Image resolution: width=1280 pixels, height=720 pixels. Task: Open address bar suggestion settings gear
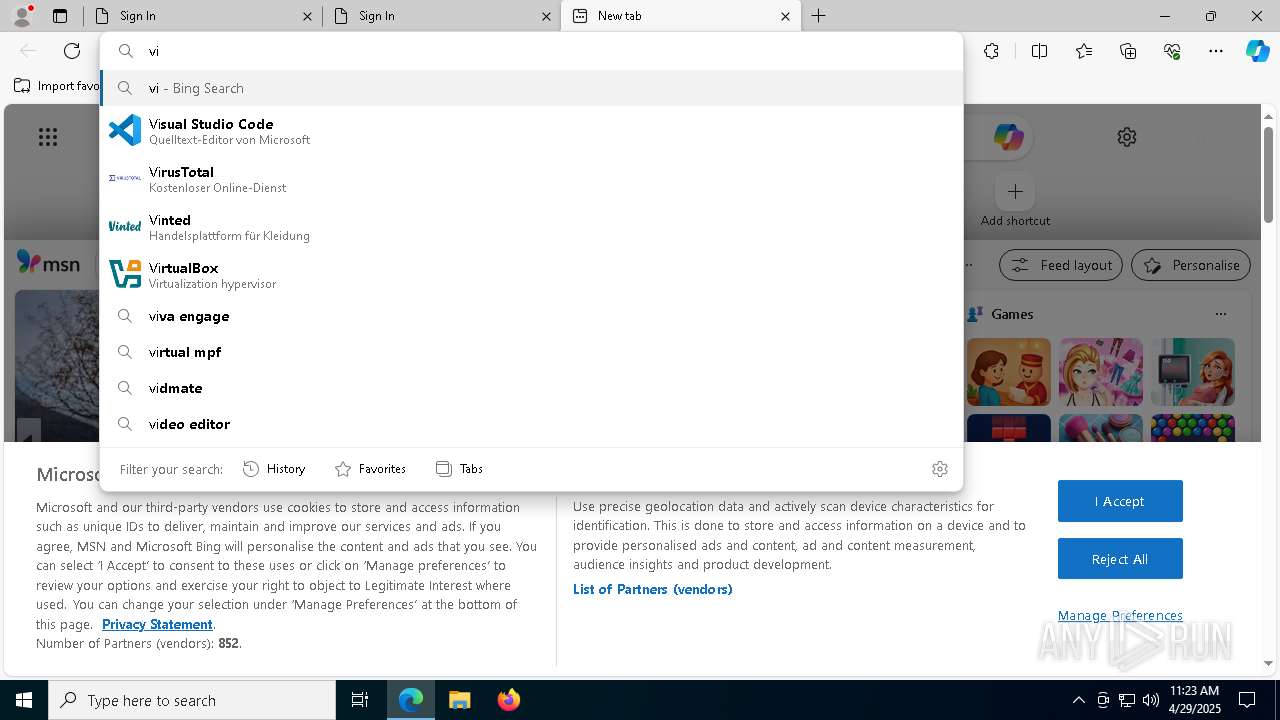tap(939, 468)
